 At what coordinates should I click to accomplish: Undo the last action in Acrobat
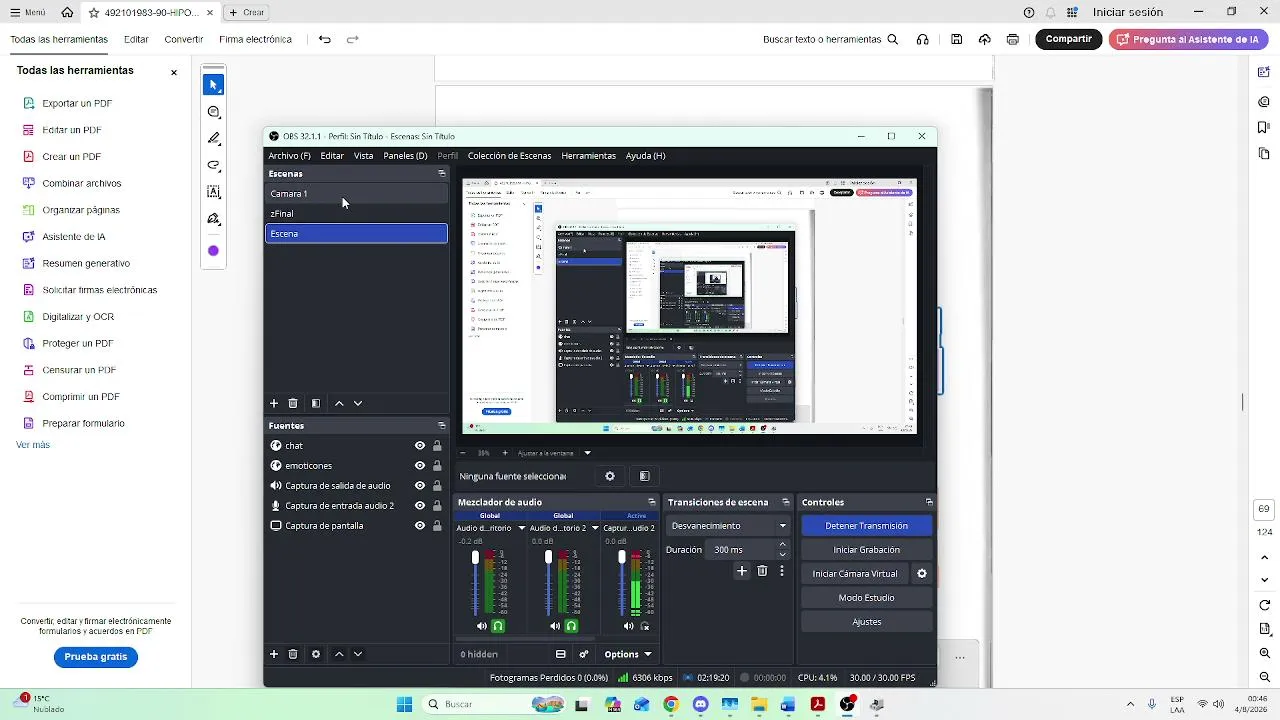pos(325,39)
